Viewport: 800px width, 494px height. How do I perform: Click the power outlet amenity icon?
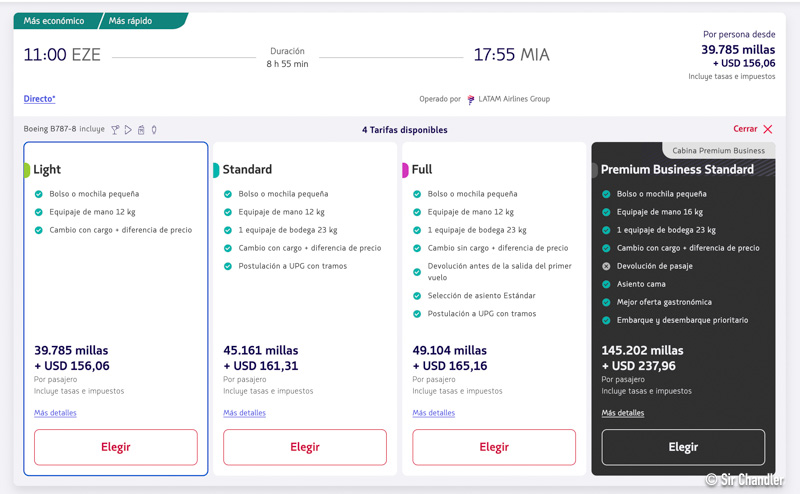point(154,130)
